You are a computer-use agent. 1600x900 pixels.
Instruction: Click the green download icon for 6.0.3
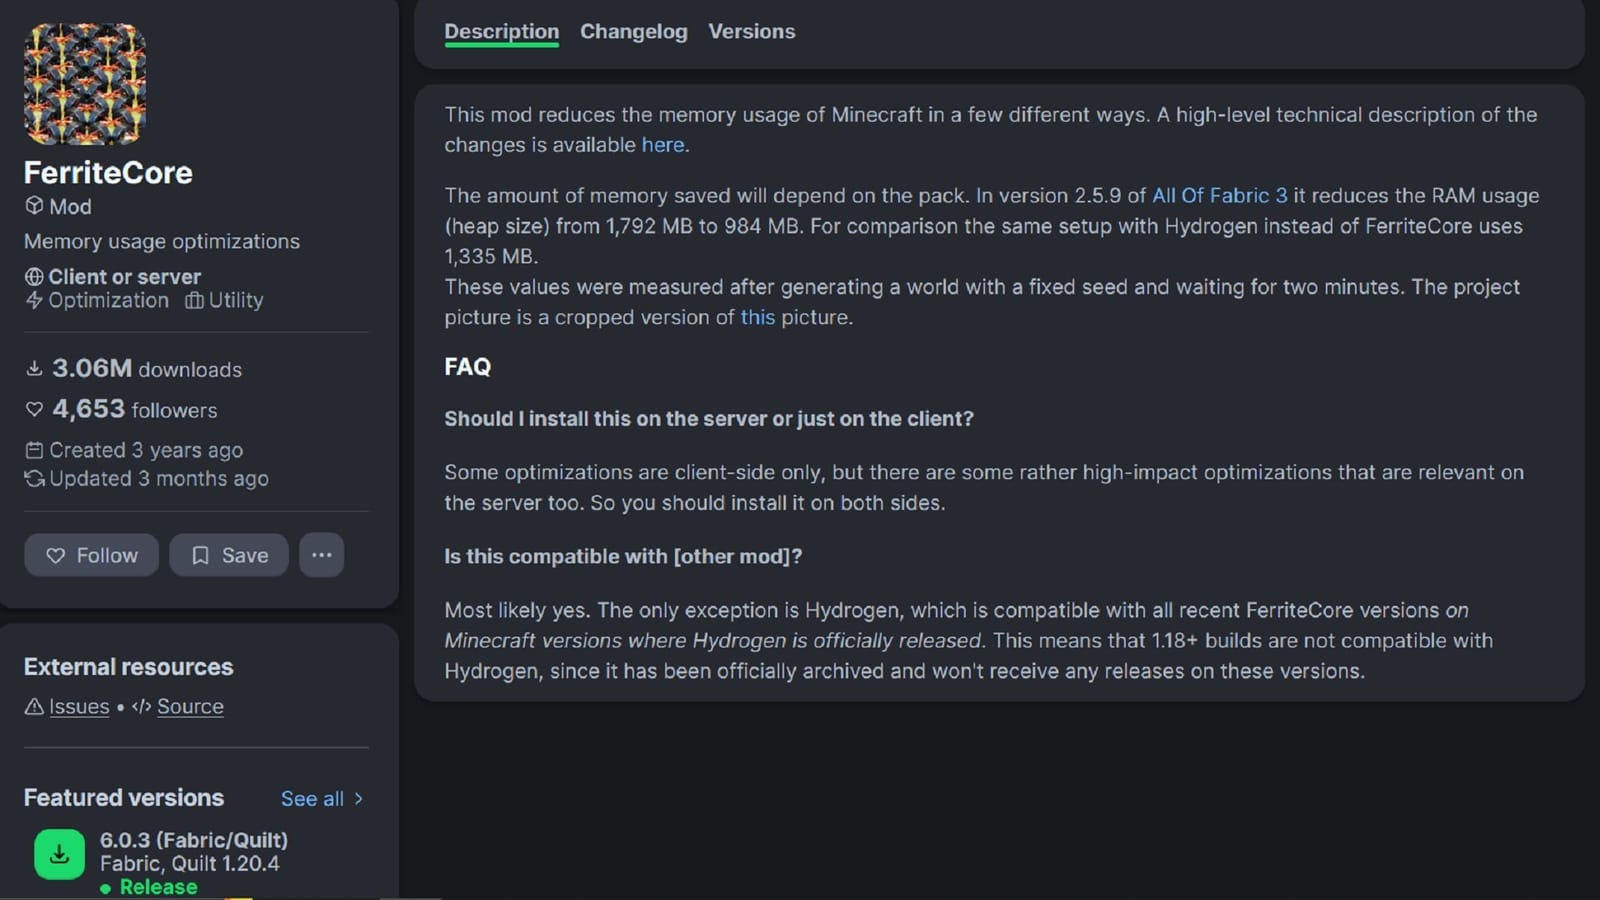pos(59,854)
